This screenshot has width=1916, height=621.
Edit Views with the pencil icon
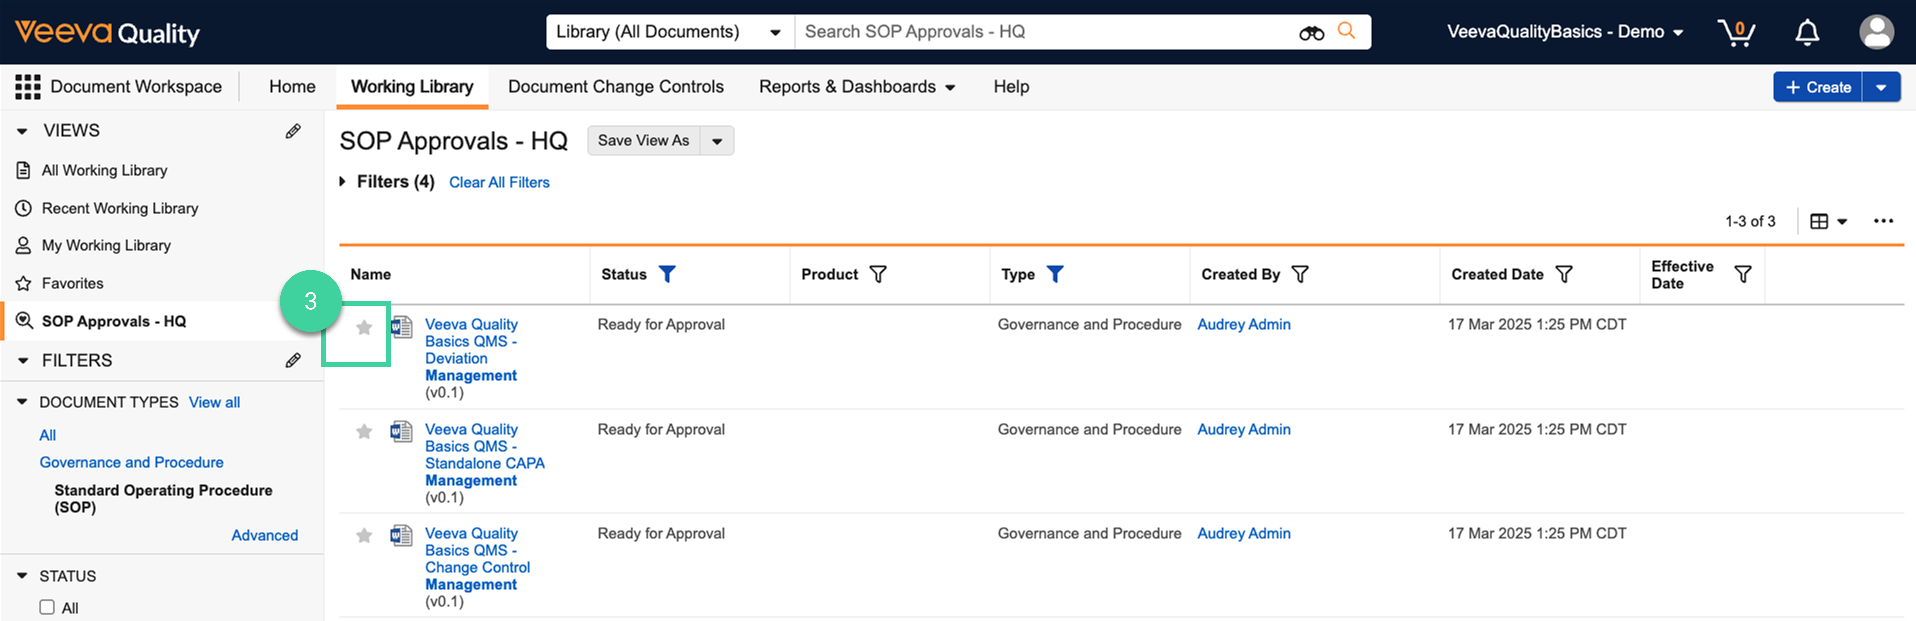[x=293, y=131]
